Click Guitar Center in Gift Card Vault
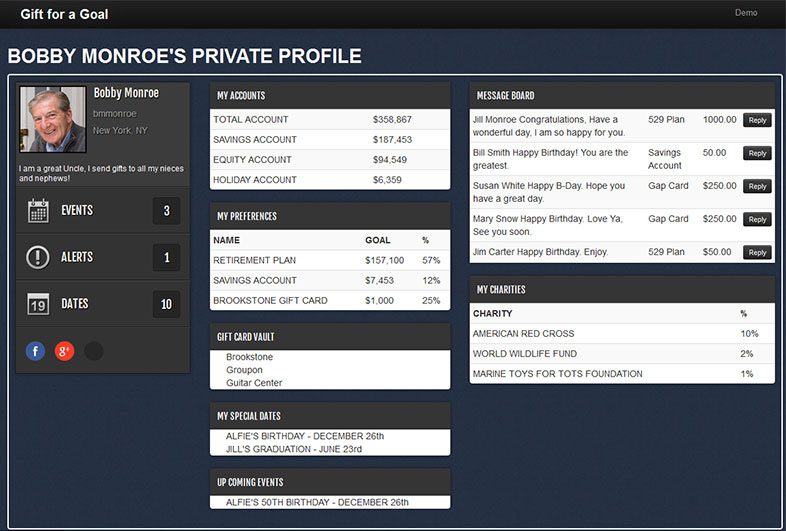Viewport: 786px width, 531px height. [254, 383]
